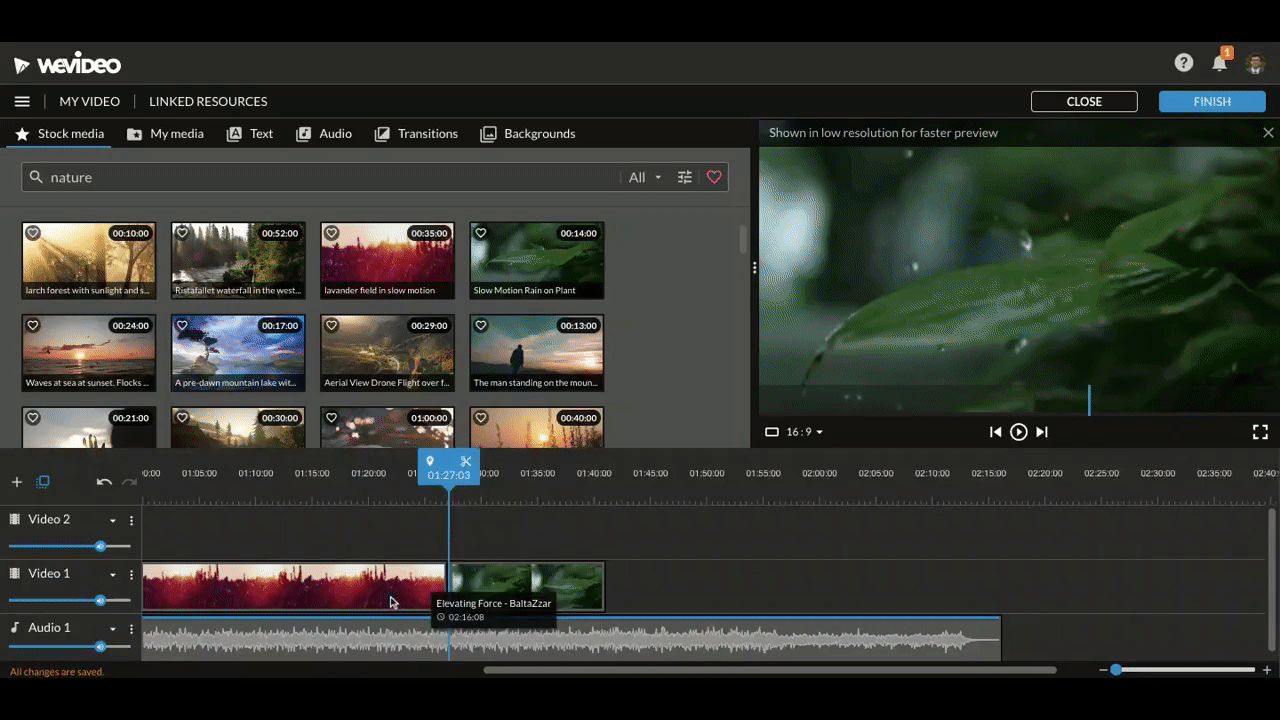
Task: Play the video preview
Action: click(1018, 432)
